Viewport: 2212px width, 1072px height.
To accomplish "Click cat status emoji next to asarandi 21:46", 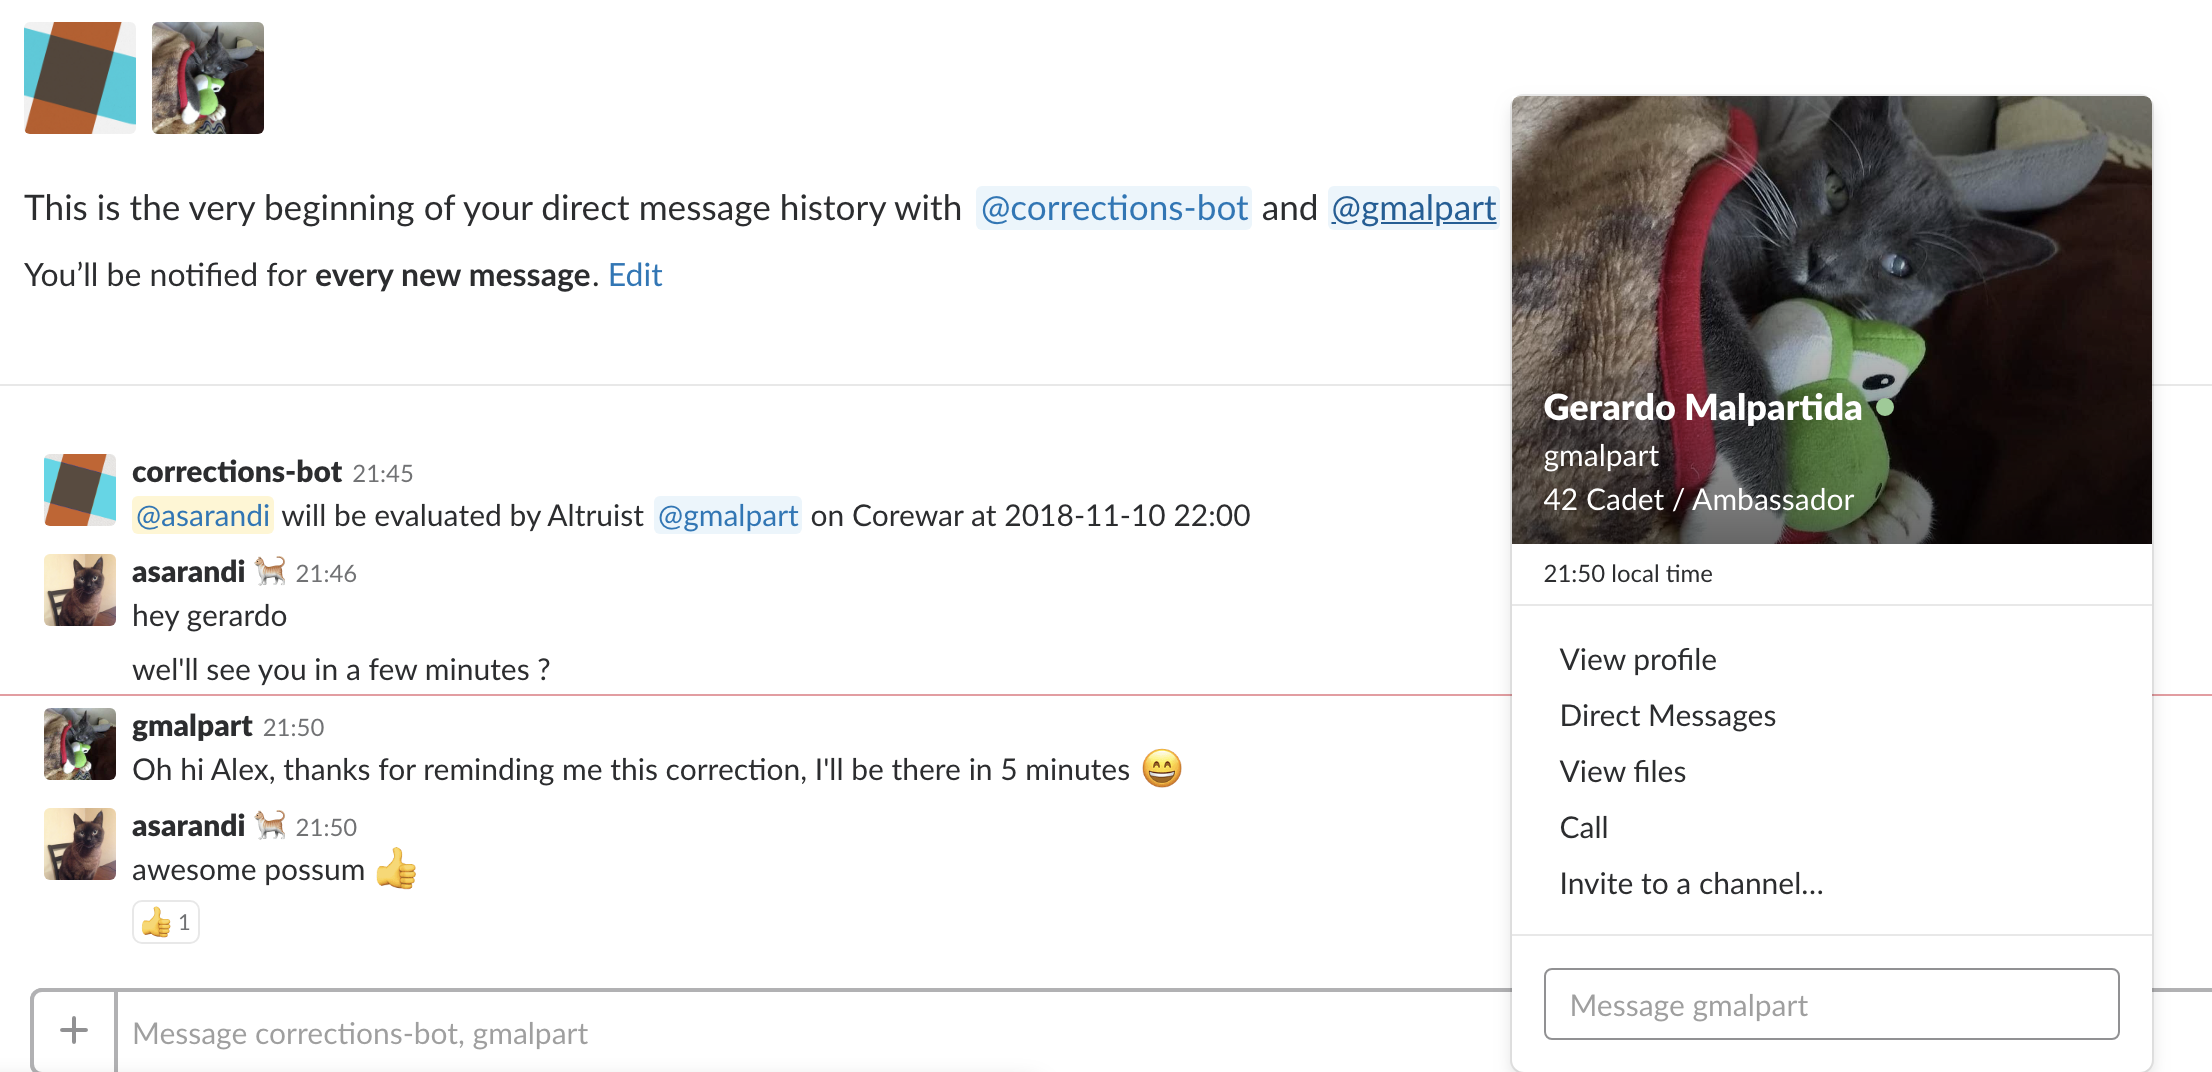I will [x=270, y=571].
